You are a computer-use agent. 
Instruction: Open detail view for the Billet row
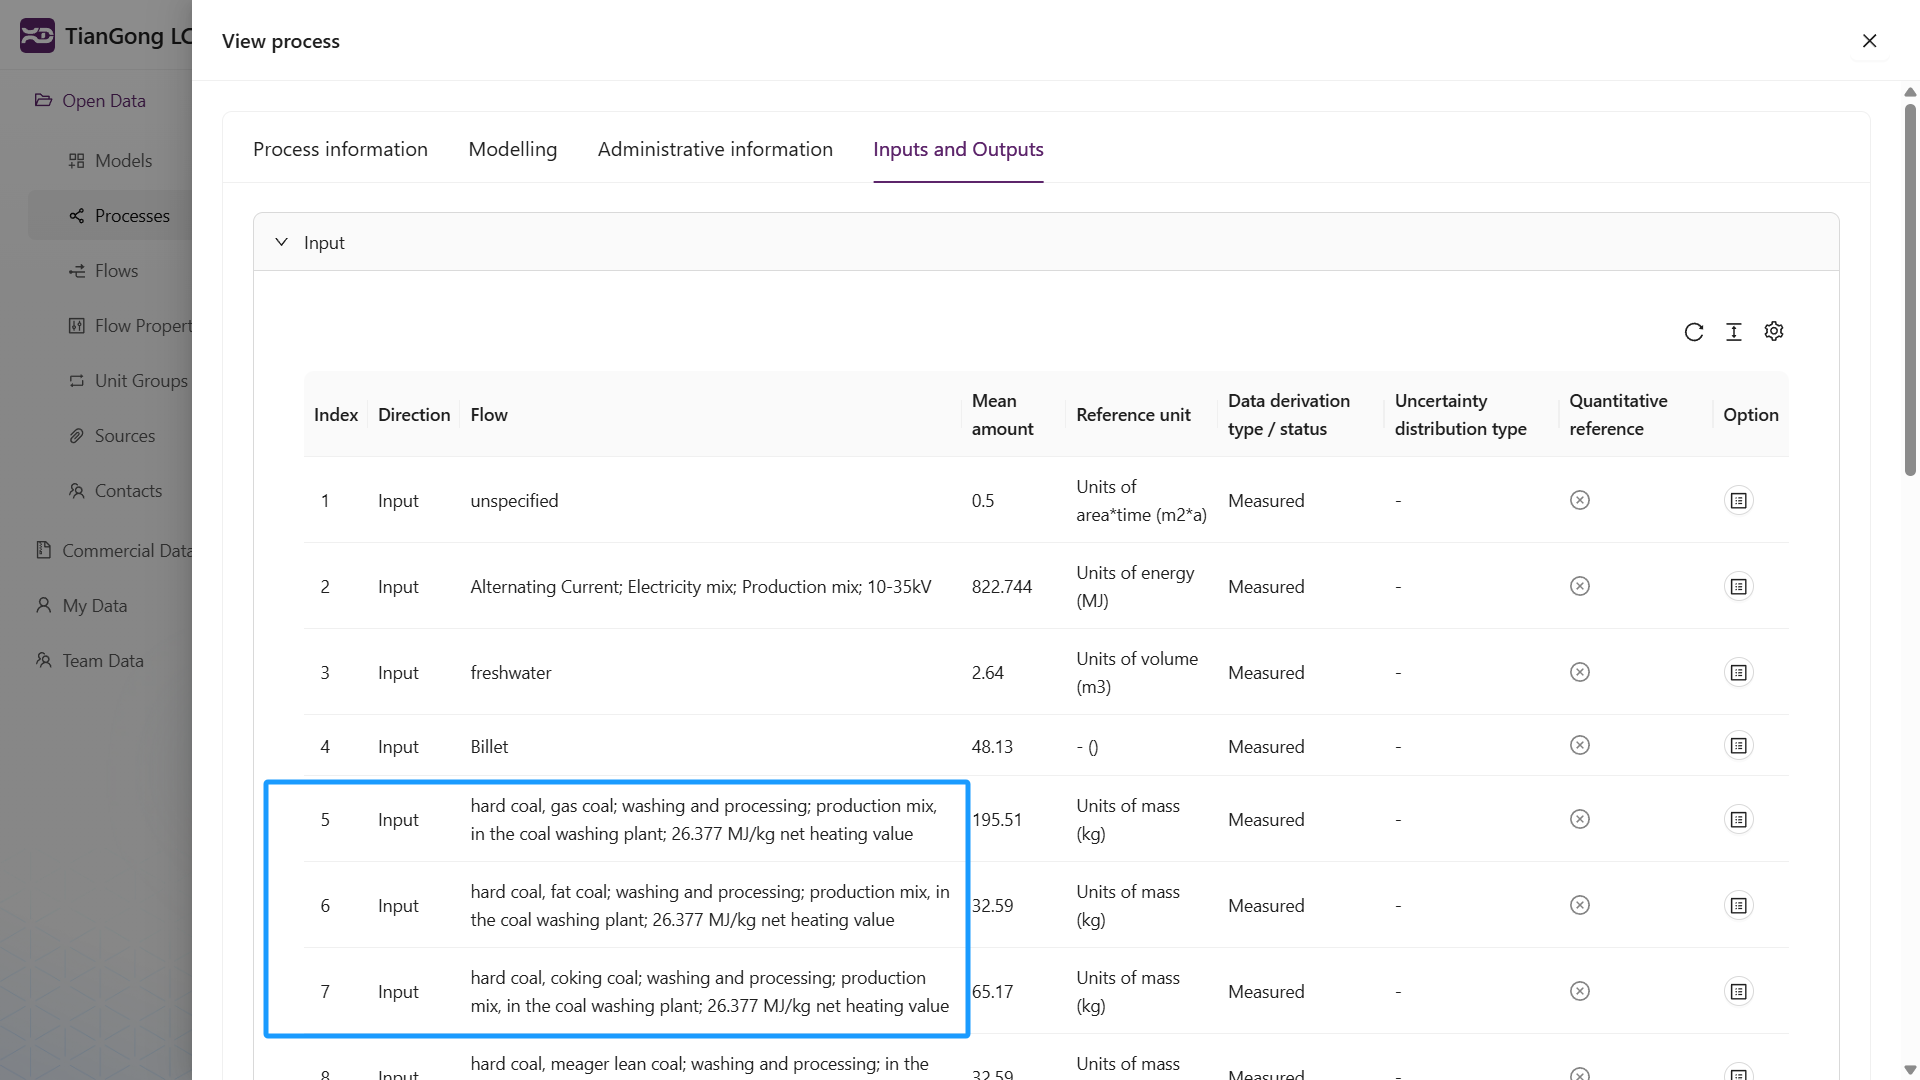[1738, 745]
